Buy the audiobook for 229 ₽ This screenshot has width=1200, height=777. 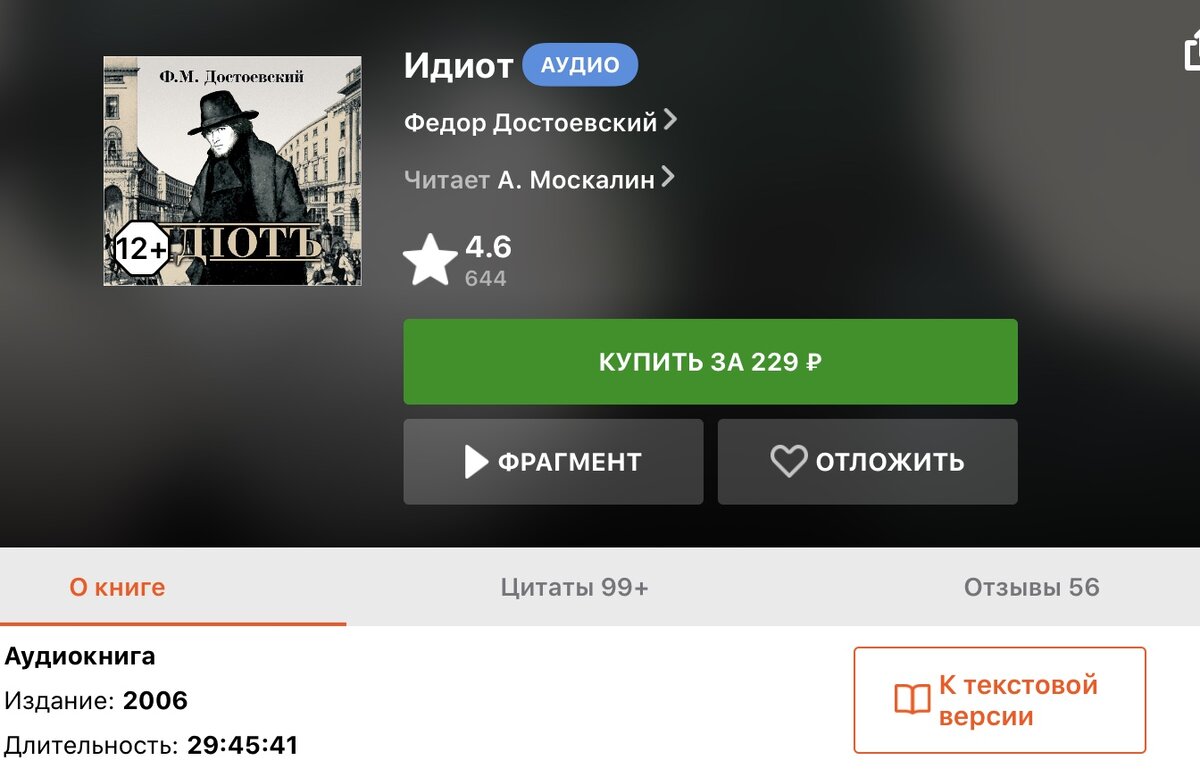710,362
